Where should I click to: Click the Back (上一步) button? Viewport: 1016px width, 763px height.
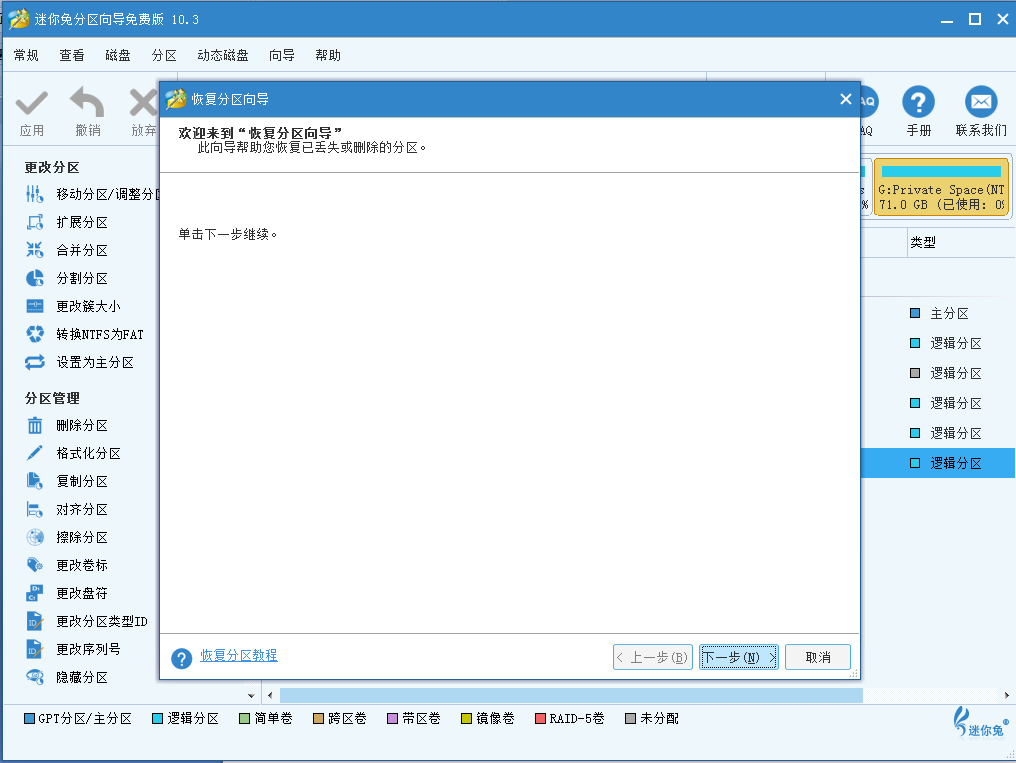point(652,657)
